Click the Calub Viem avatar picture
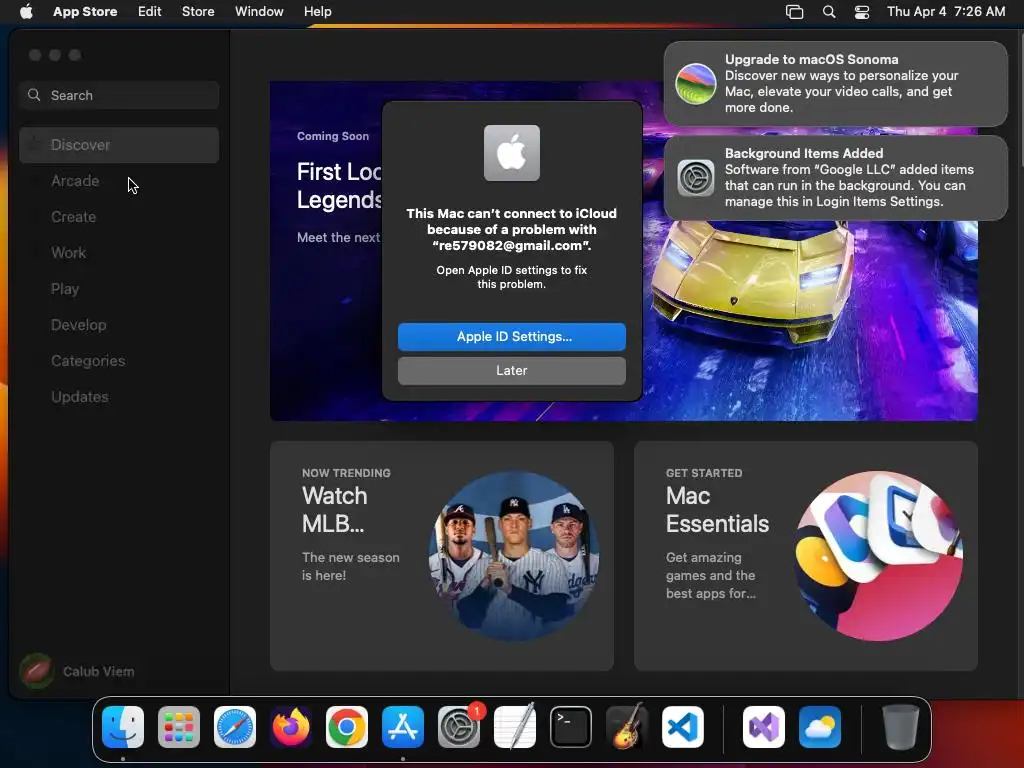1024x768 pixels. [x=37, y=671]
